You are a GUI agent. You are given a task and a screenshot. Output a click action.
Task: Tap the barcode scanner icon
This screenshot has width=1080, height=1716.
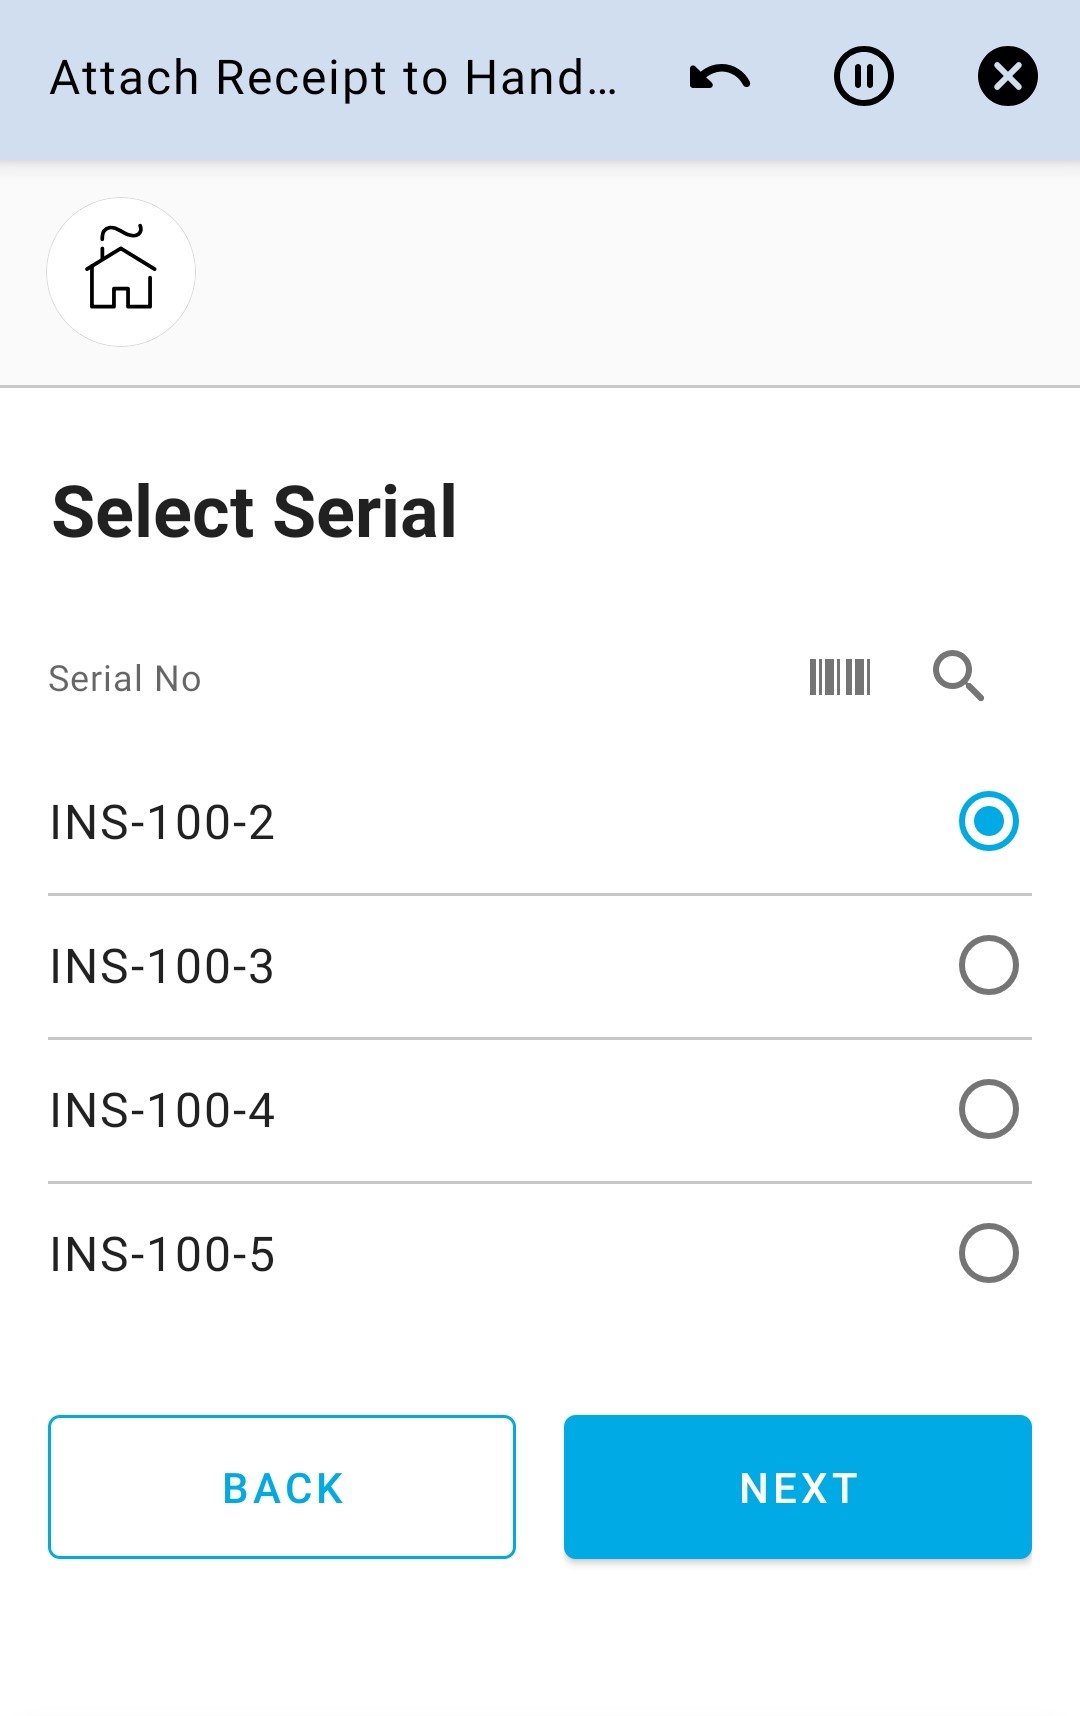[840, 677]
